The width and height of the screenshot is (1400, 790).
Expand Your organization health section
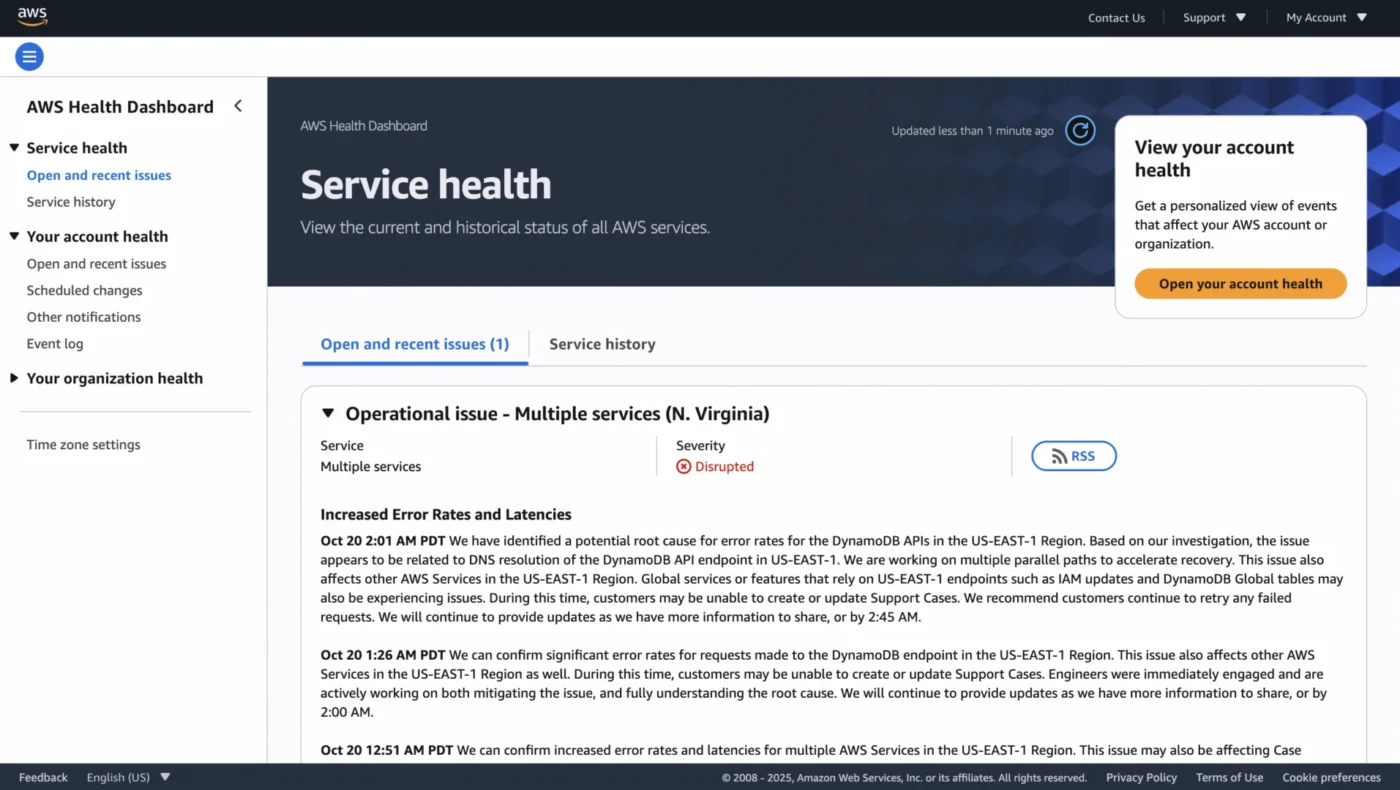[14, 378]
